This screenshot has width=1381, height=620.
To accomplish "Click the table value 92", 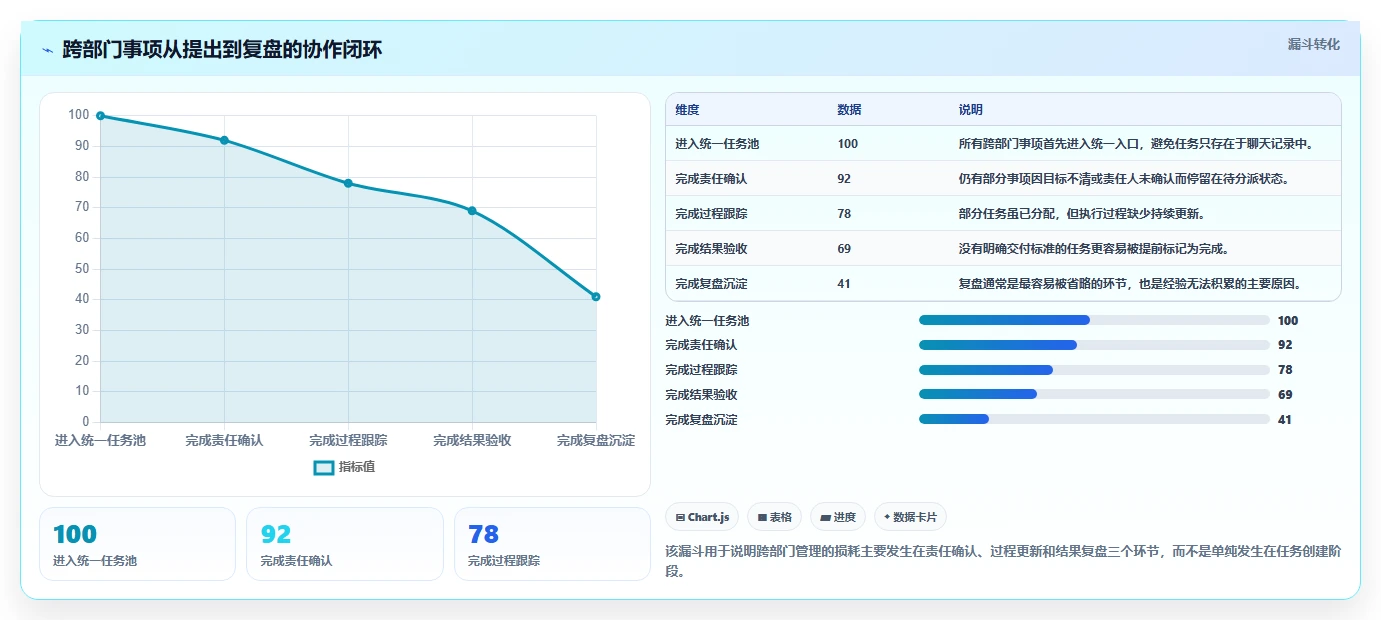I will point(844,179).
